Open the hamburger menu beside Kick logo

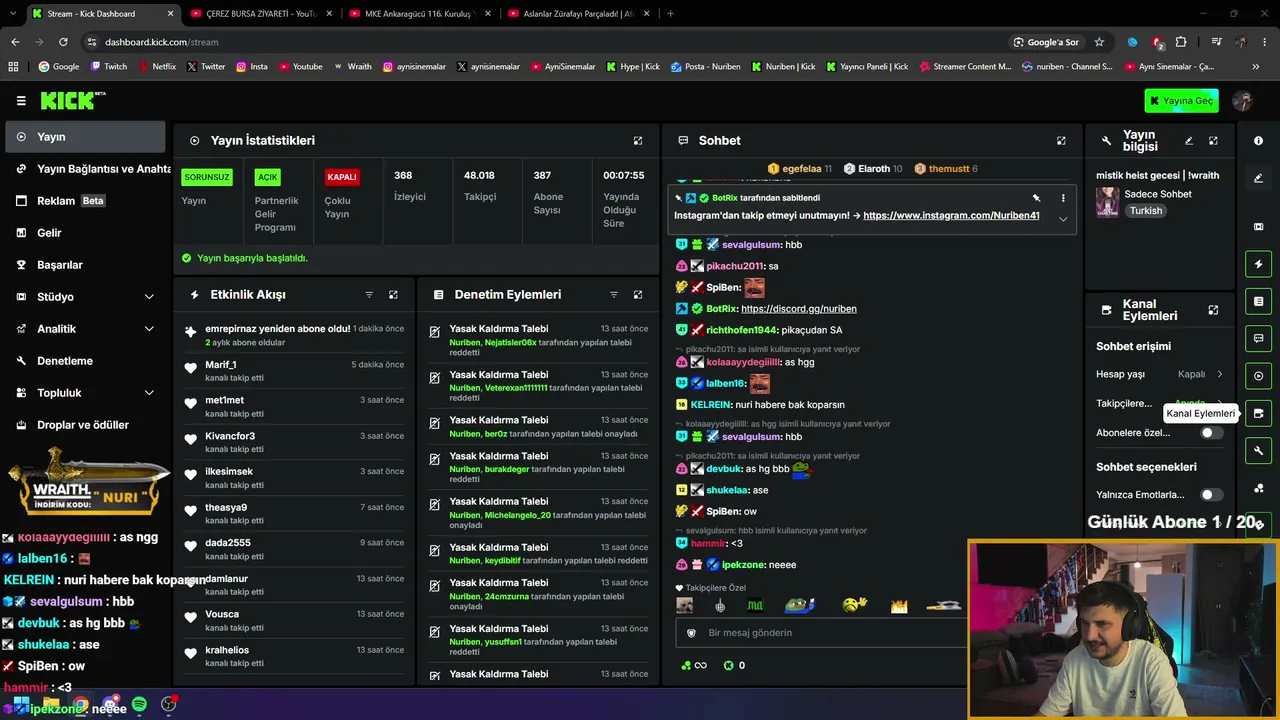coord(21,100)
